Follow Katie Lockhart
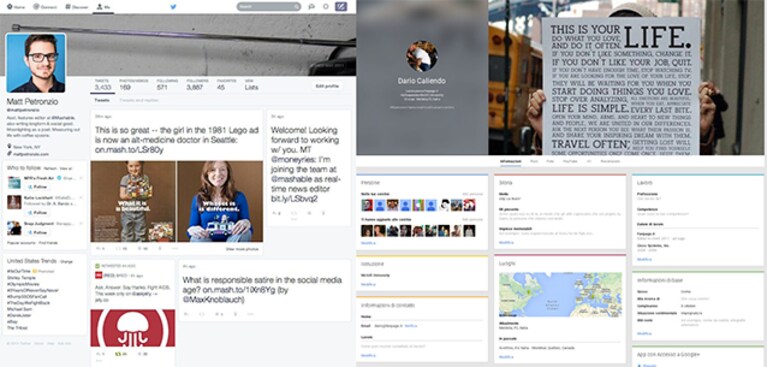The image size is (767, 367). tap(37, 212)
